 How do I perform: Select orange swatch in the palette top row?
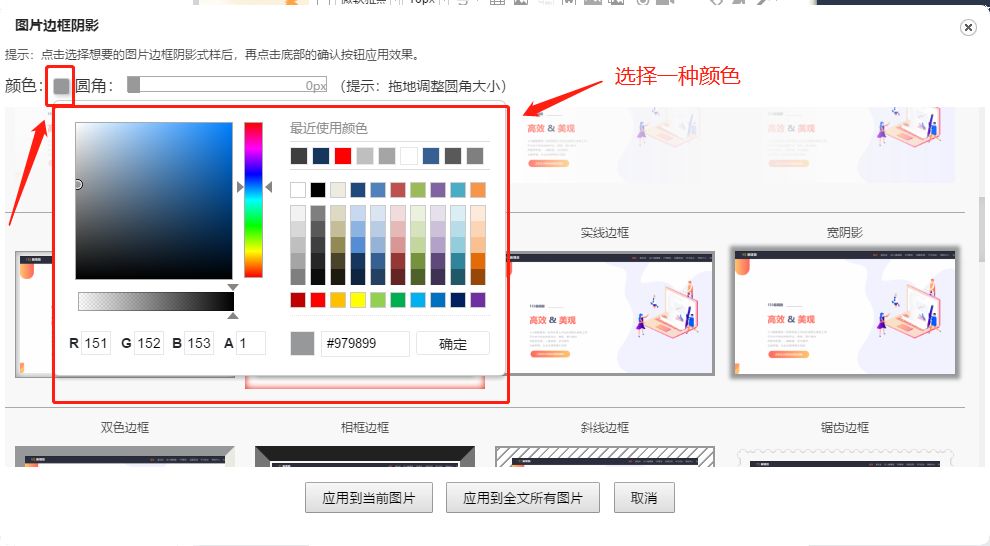478,190
